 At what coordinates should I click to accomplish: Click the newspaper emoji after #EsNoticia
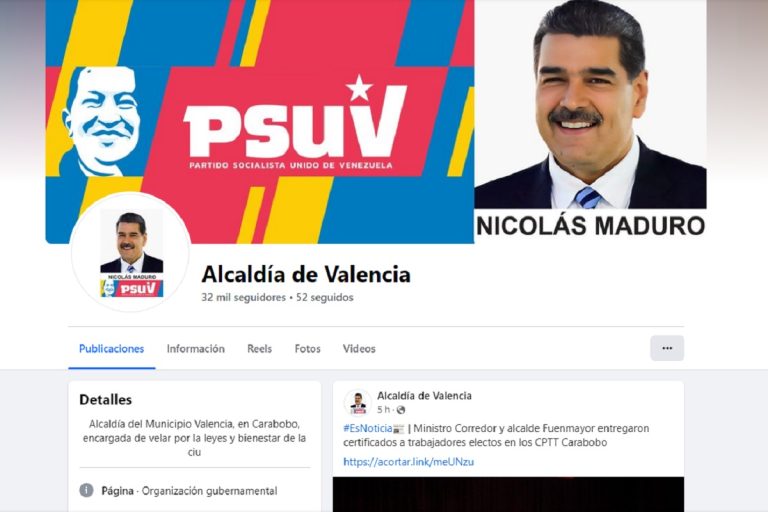[x=399, y=429]
